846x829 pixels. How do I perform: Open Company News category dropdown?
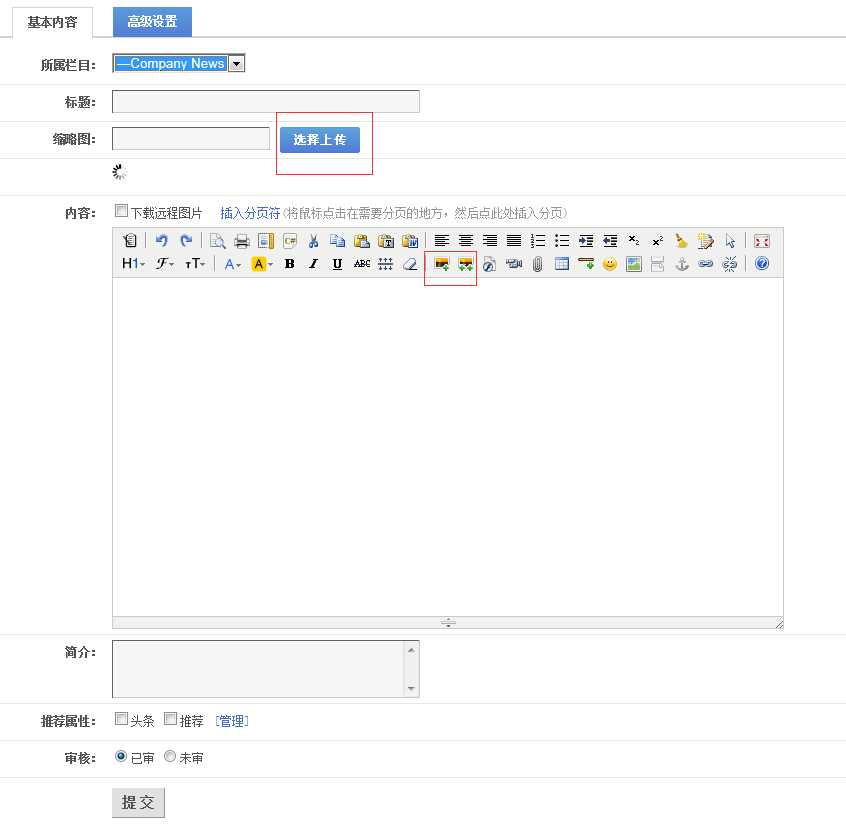[179, 64]
